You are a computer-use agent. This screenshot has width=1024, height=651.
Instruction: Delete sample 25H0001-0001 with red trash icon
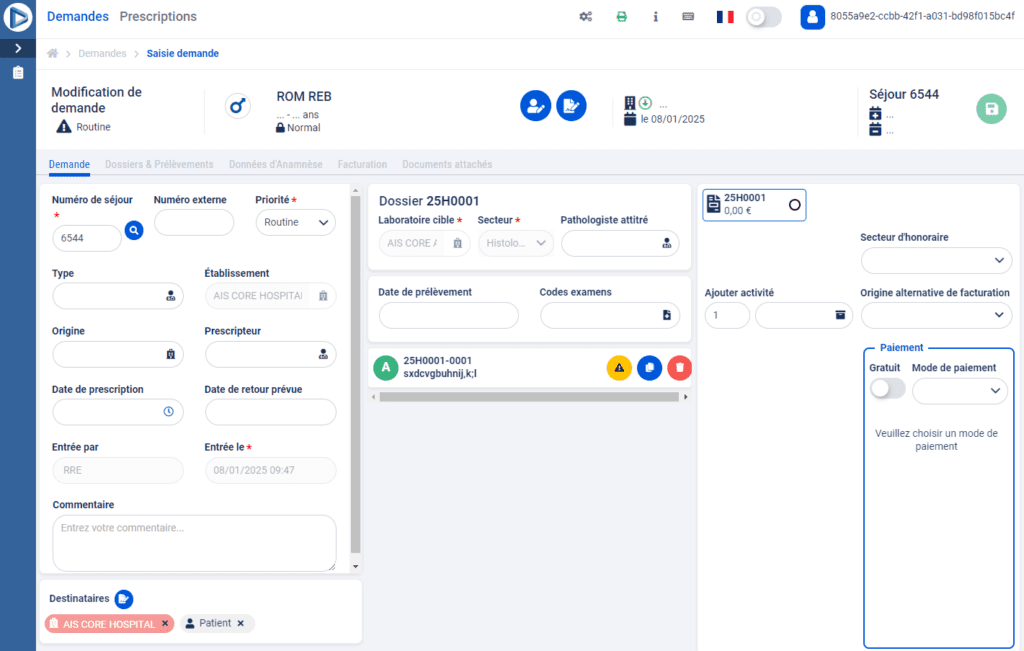(679, 368)
